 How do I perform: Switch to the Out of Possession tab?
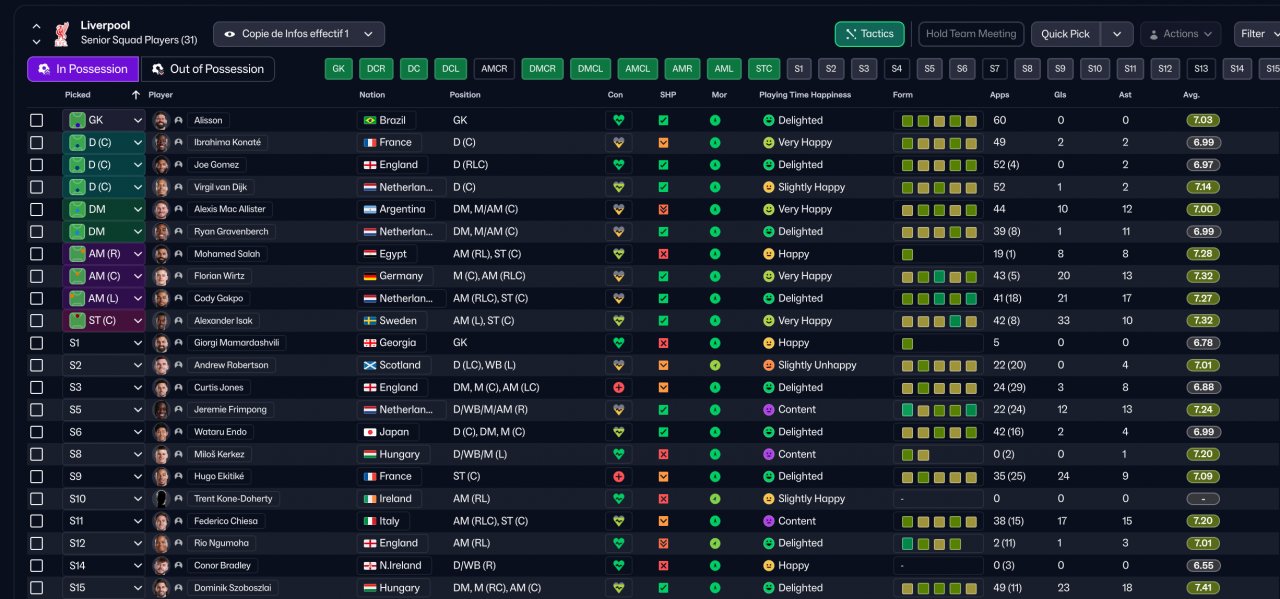pos(207,69)
